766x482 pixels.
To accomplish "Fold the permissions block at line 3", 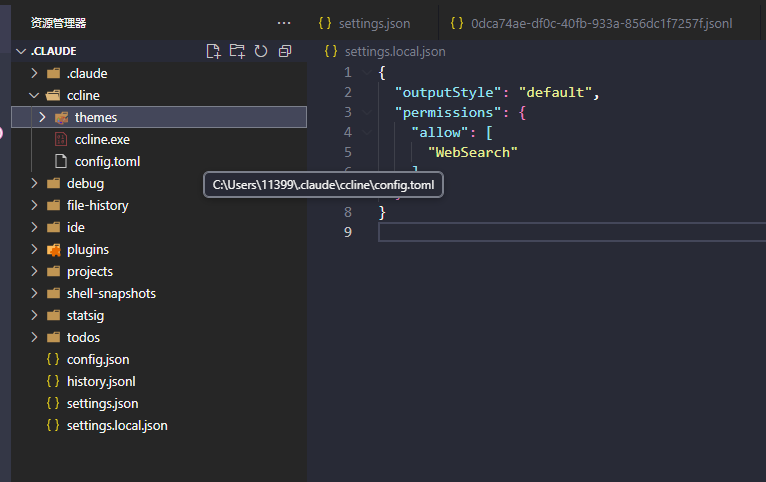I will [x=367, y=113].
